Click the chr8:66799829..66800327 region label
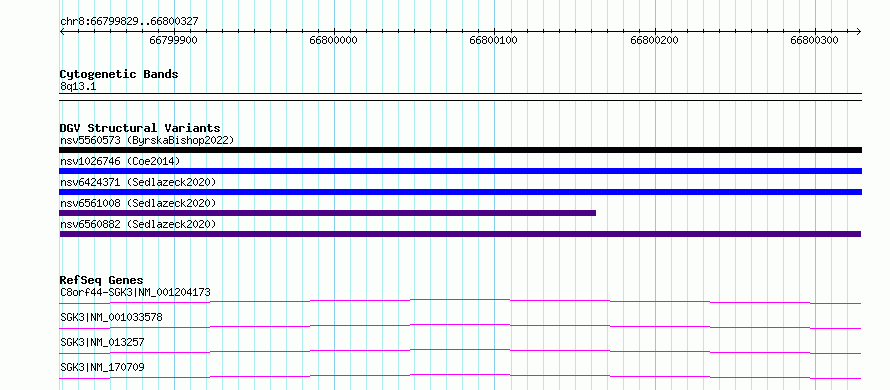Image resolution: width=890 pixels, height=390 pixels. tap(129, 21)
